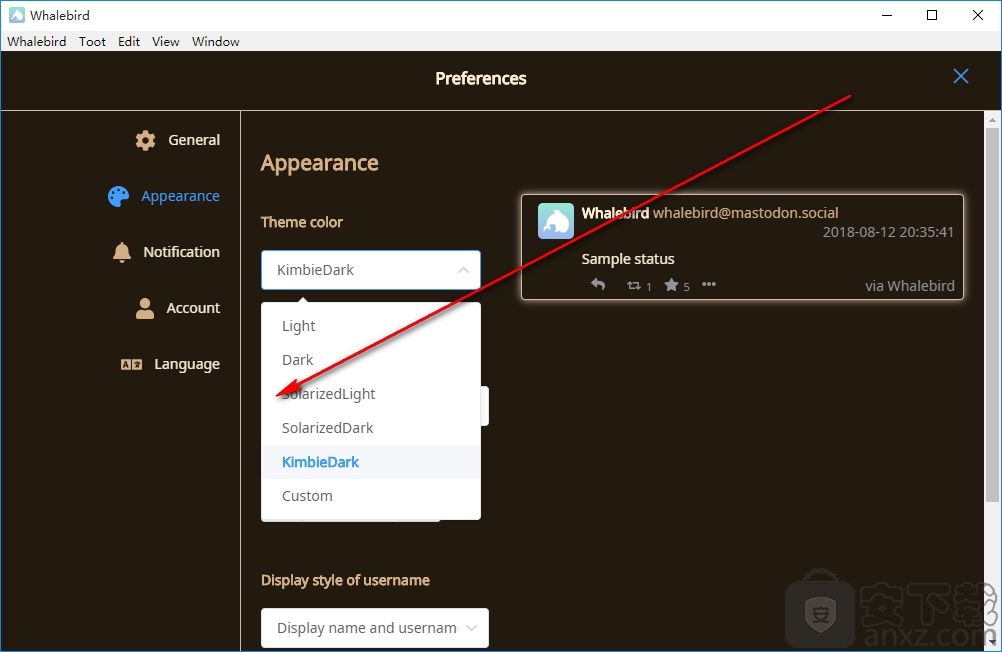Switch to Language preferences
This screenshot has width=1002, height=652.
coord(171,364)
